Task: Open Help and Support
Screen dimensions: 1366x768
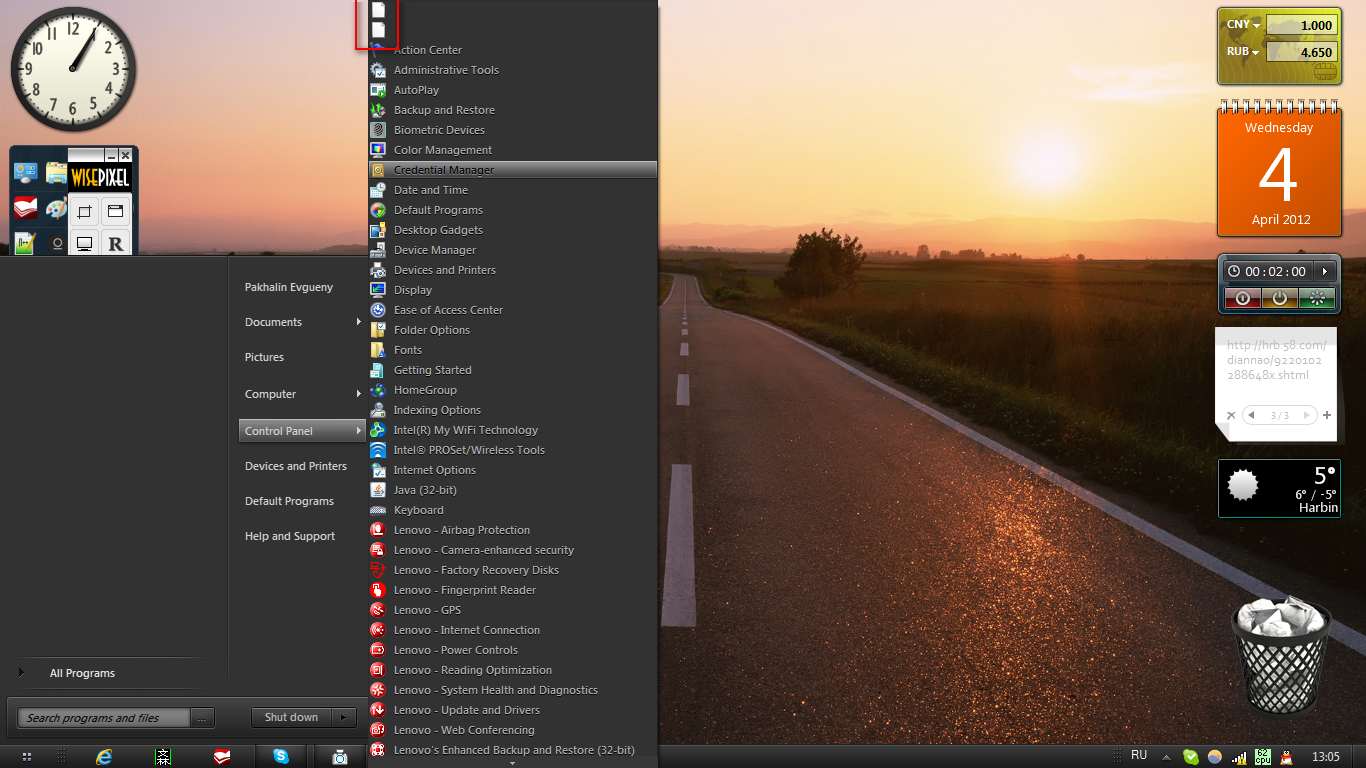Action: pyautogui.click(x=290, y=536)
